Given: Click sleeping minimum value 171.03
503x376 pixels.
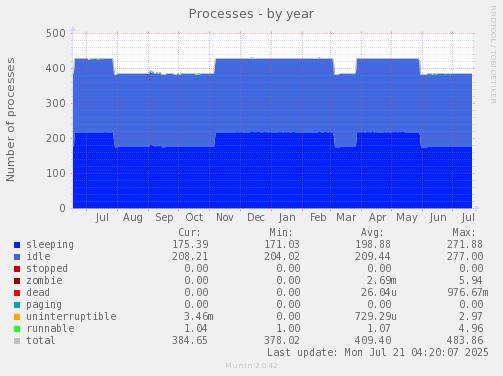Looking at the screenshot, I should click(282, 244).
